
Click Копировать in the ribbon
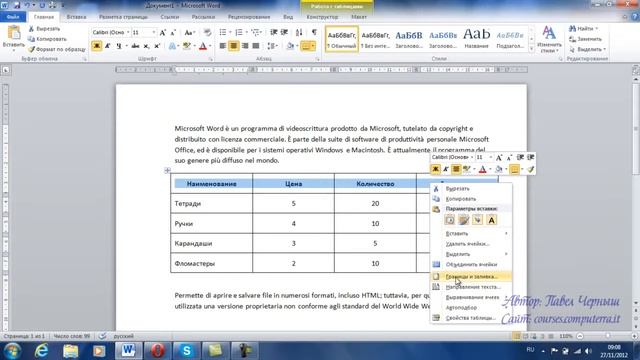[47, 39]
